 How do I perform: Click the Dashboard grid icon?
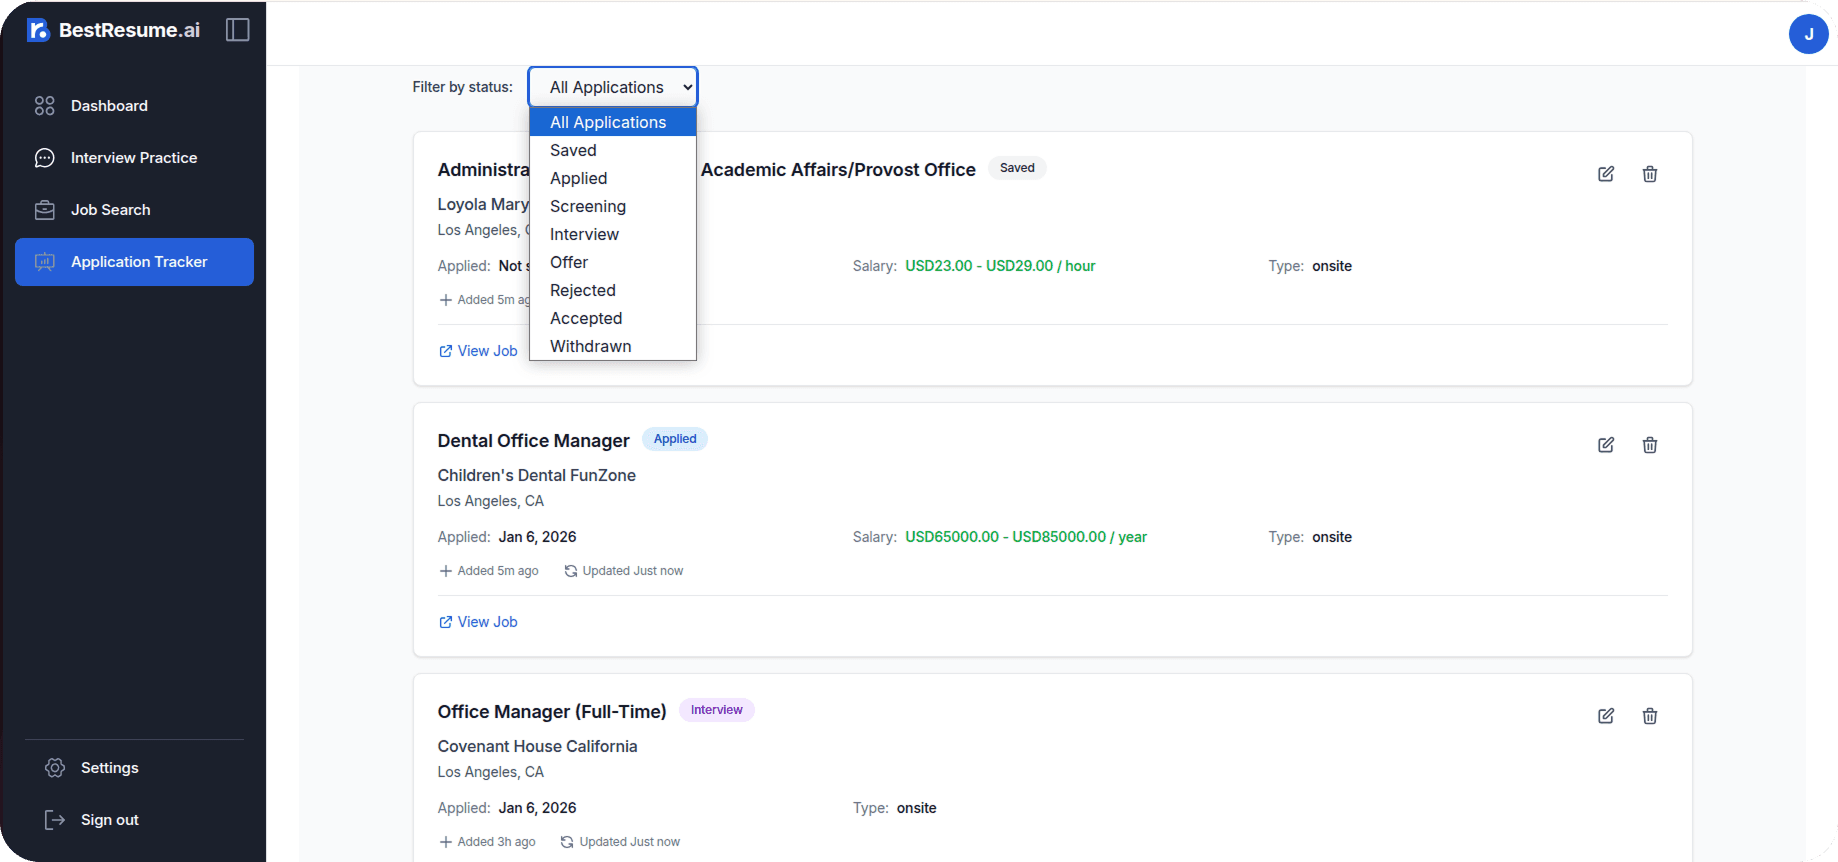click(45, 106)
